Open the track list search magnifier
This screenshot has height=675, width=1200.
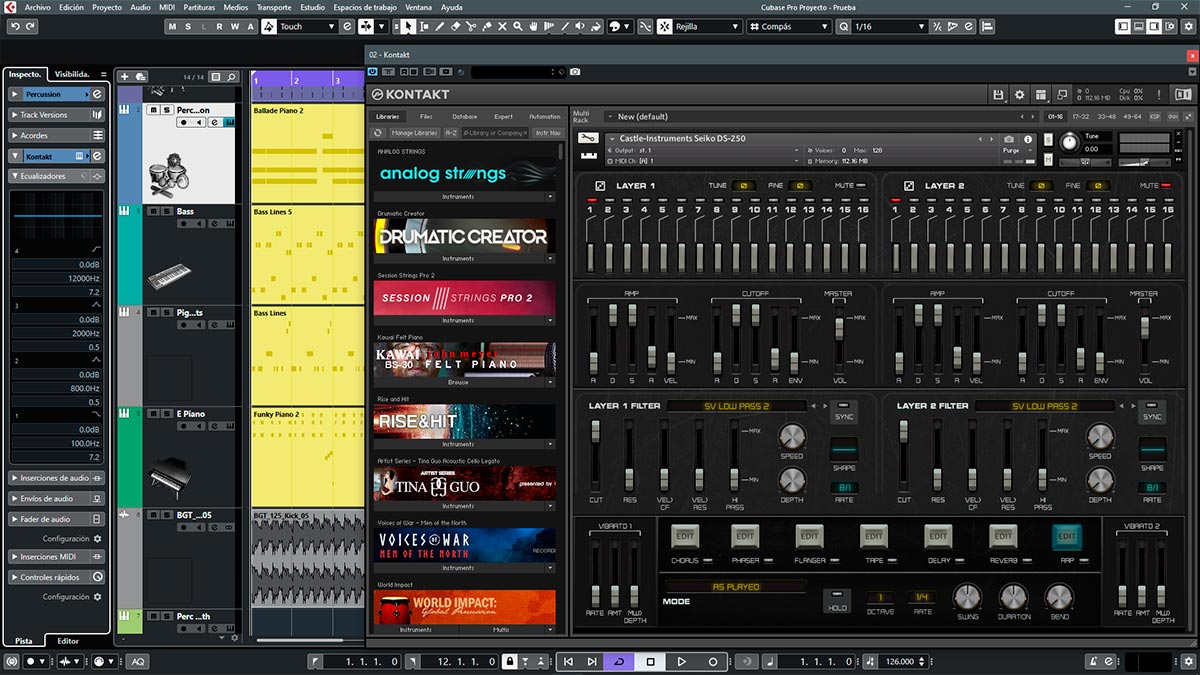click(x=231, y=76)
